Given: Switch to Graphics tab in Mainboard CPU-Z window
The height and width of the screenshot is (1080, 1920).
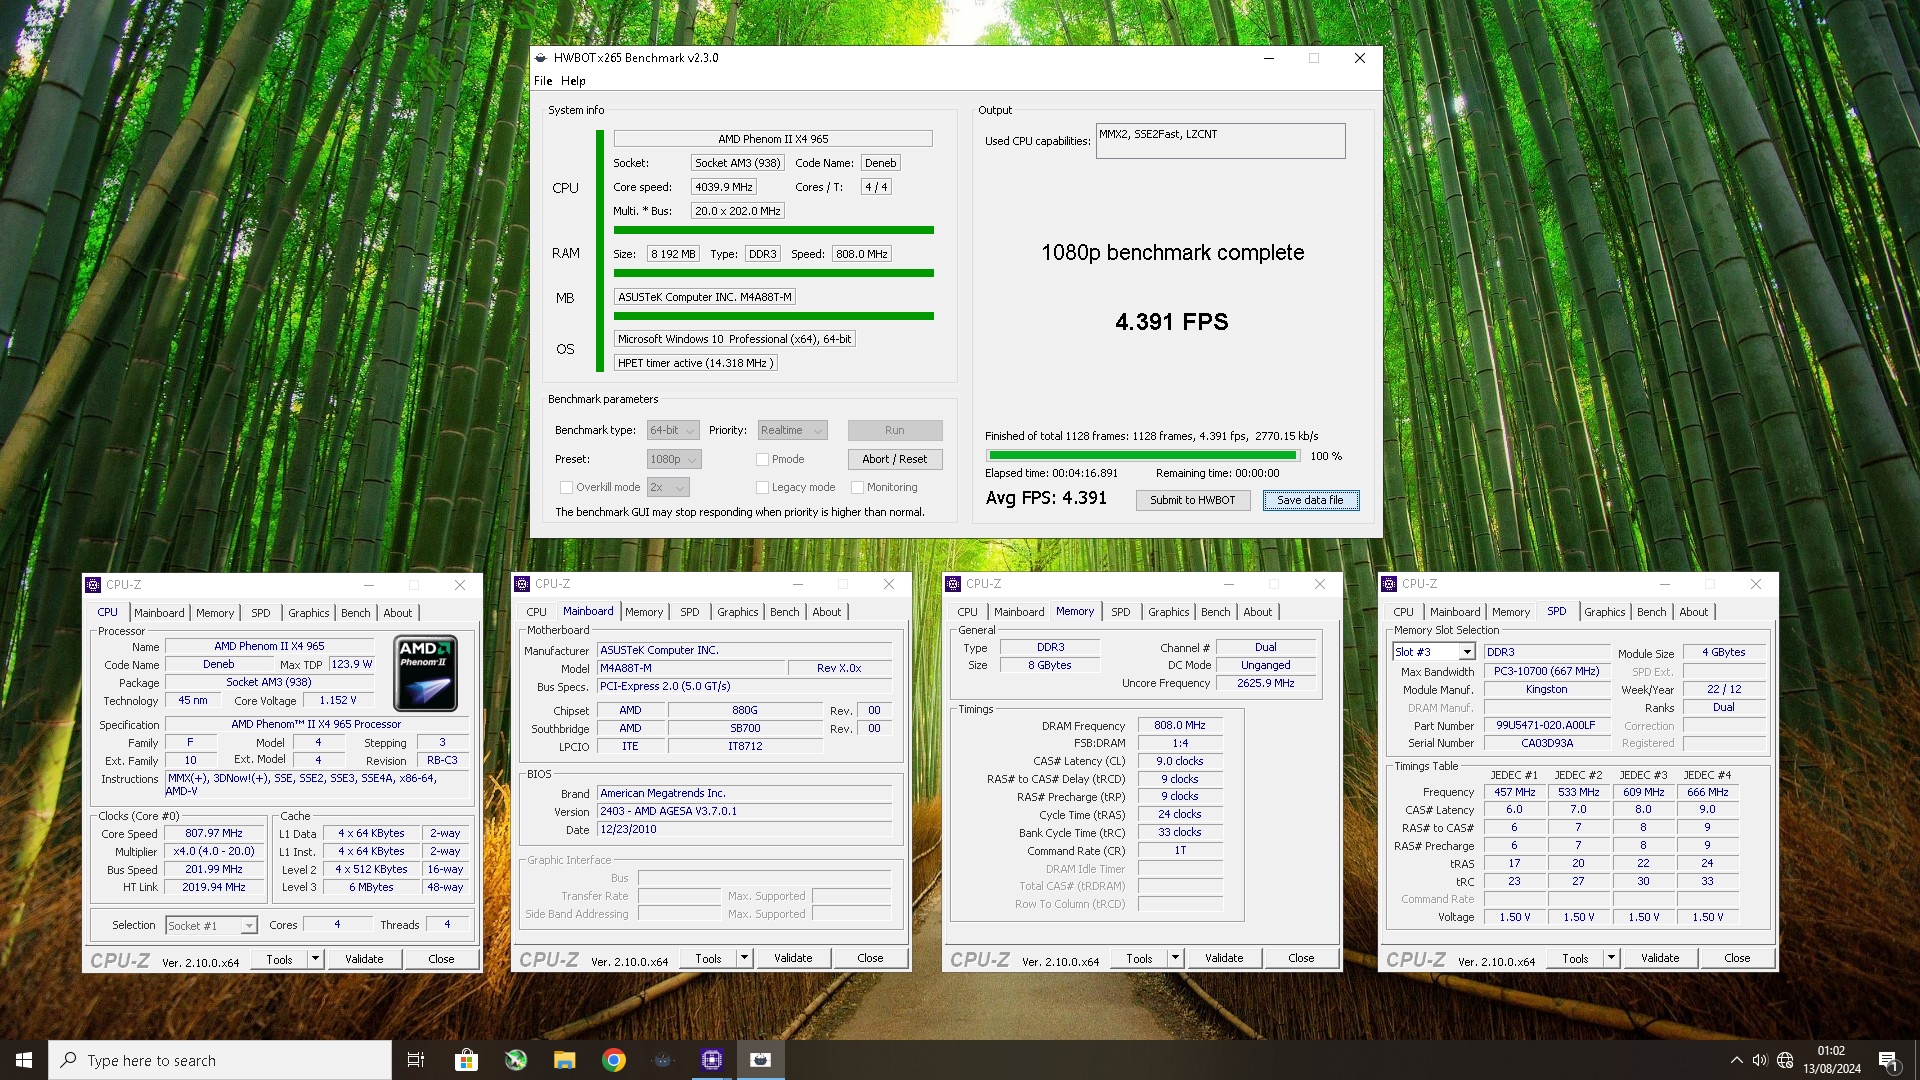Looking at the screenshot, I should point(738,612).
